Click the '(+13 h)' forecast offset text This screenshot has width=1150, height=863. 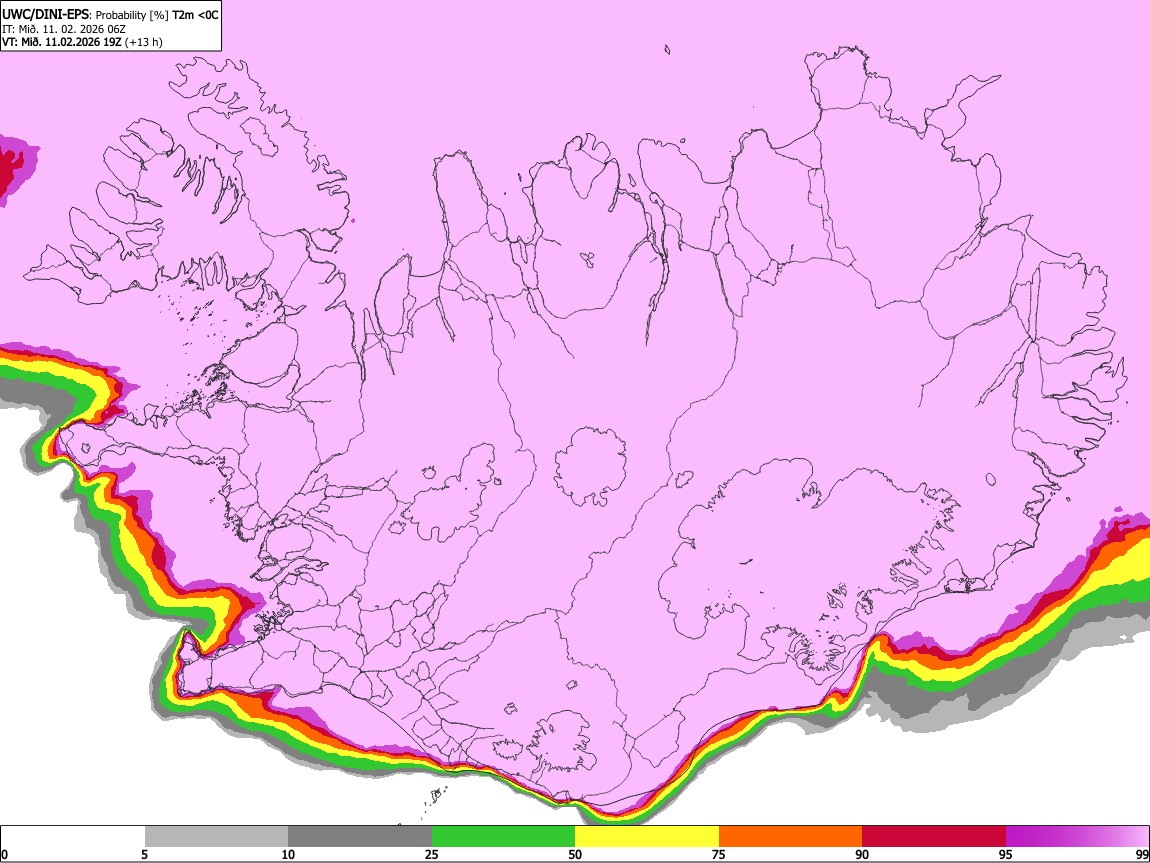point(144,42)
